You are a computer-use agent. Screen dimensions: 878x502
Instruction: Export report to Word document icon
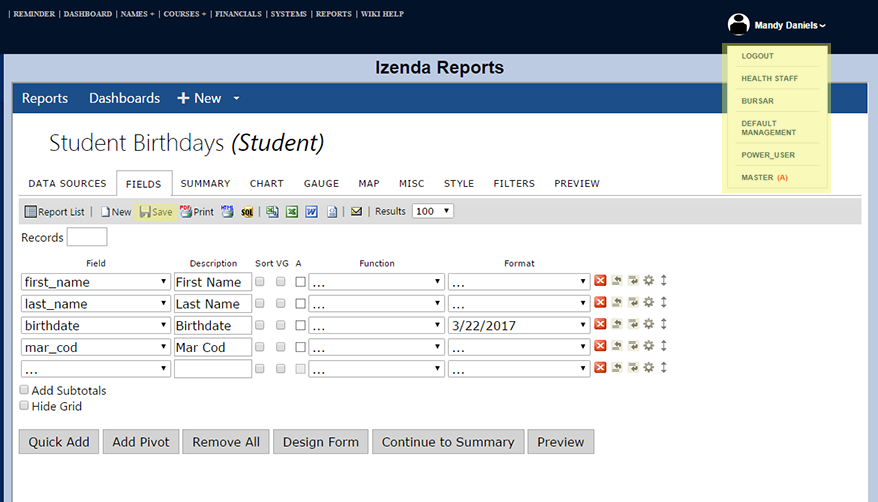(311, 212)
